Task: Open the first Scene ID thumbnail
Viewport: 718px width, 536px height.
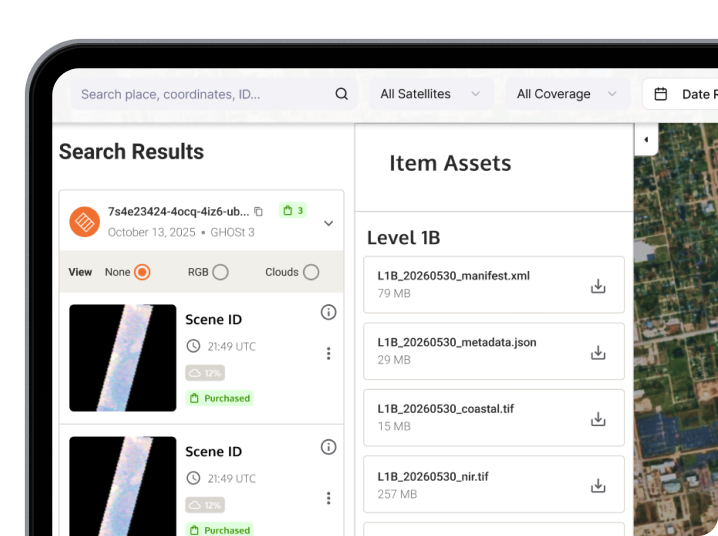Action: coord(123,357)
